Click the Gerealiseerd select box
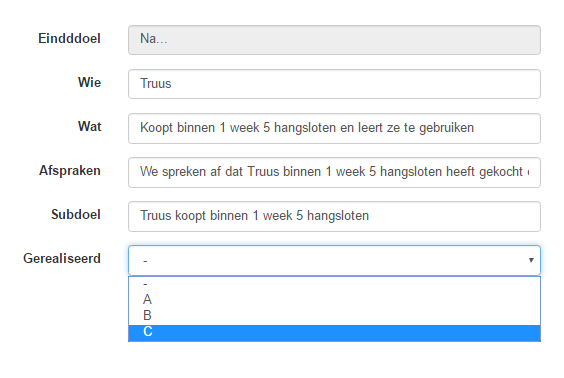The height and width of the screenshot is (378, 564). [x=334, y=260]
